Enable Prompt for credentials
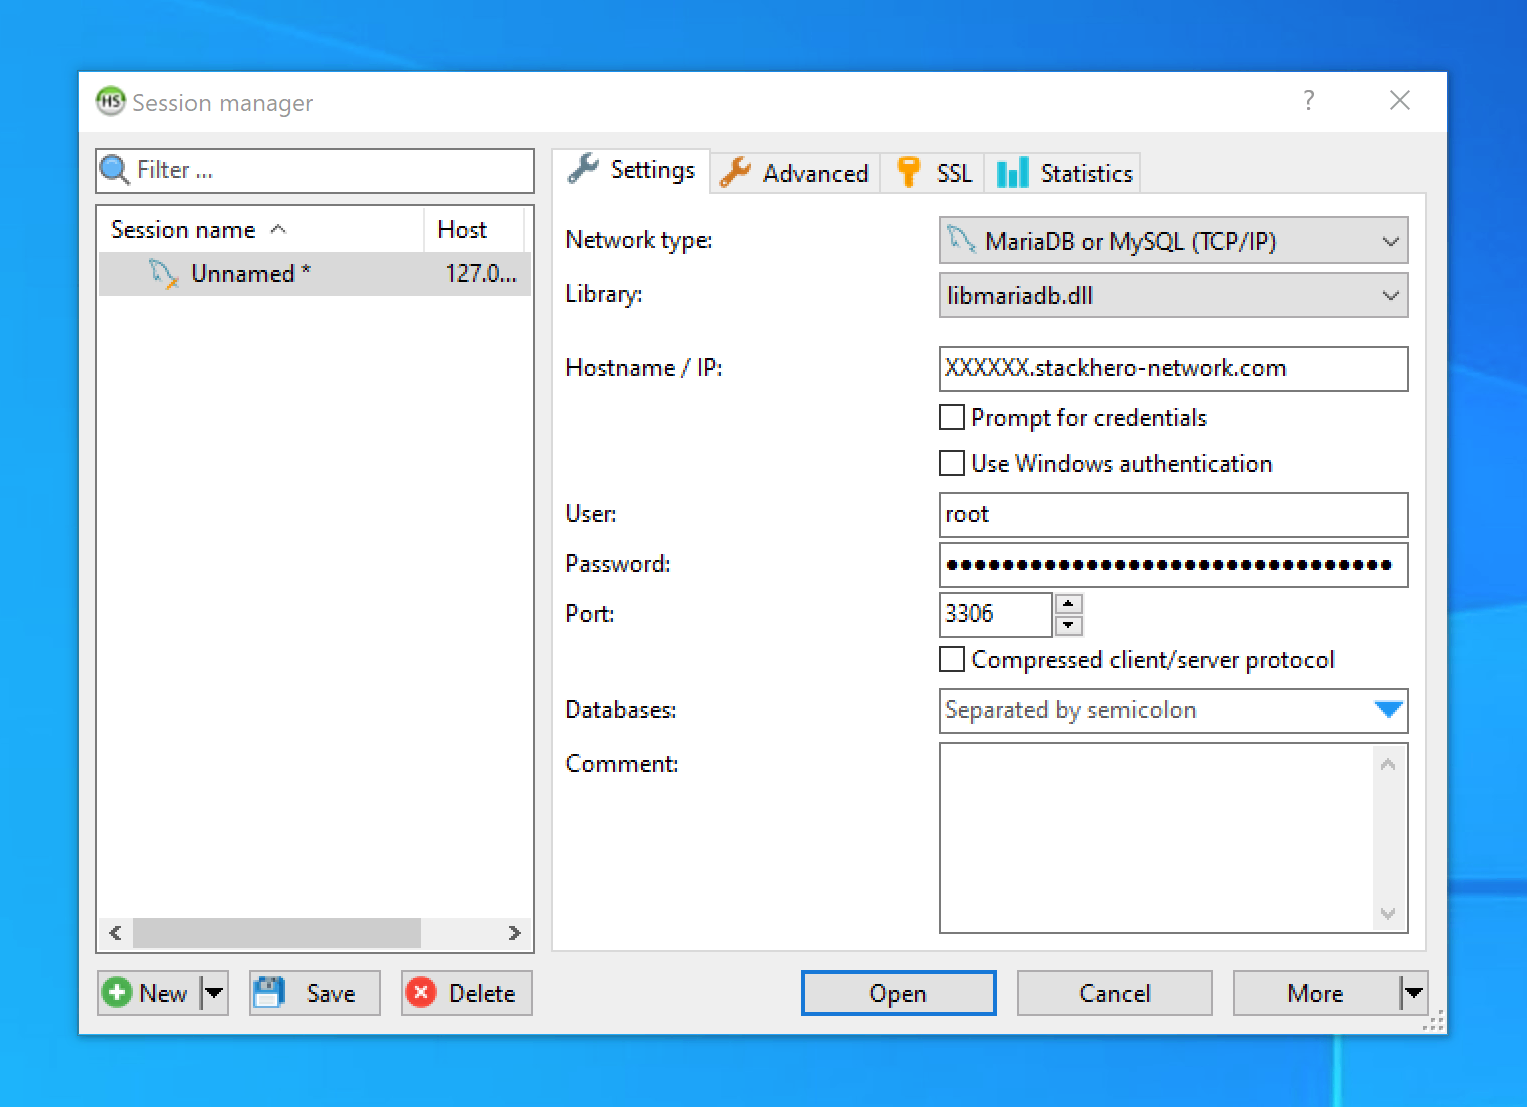This screenshot has height=1107, width=1527. click(x=951, y=417)
